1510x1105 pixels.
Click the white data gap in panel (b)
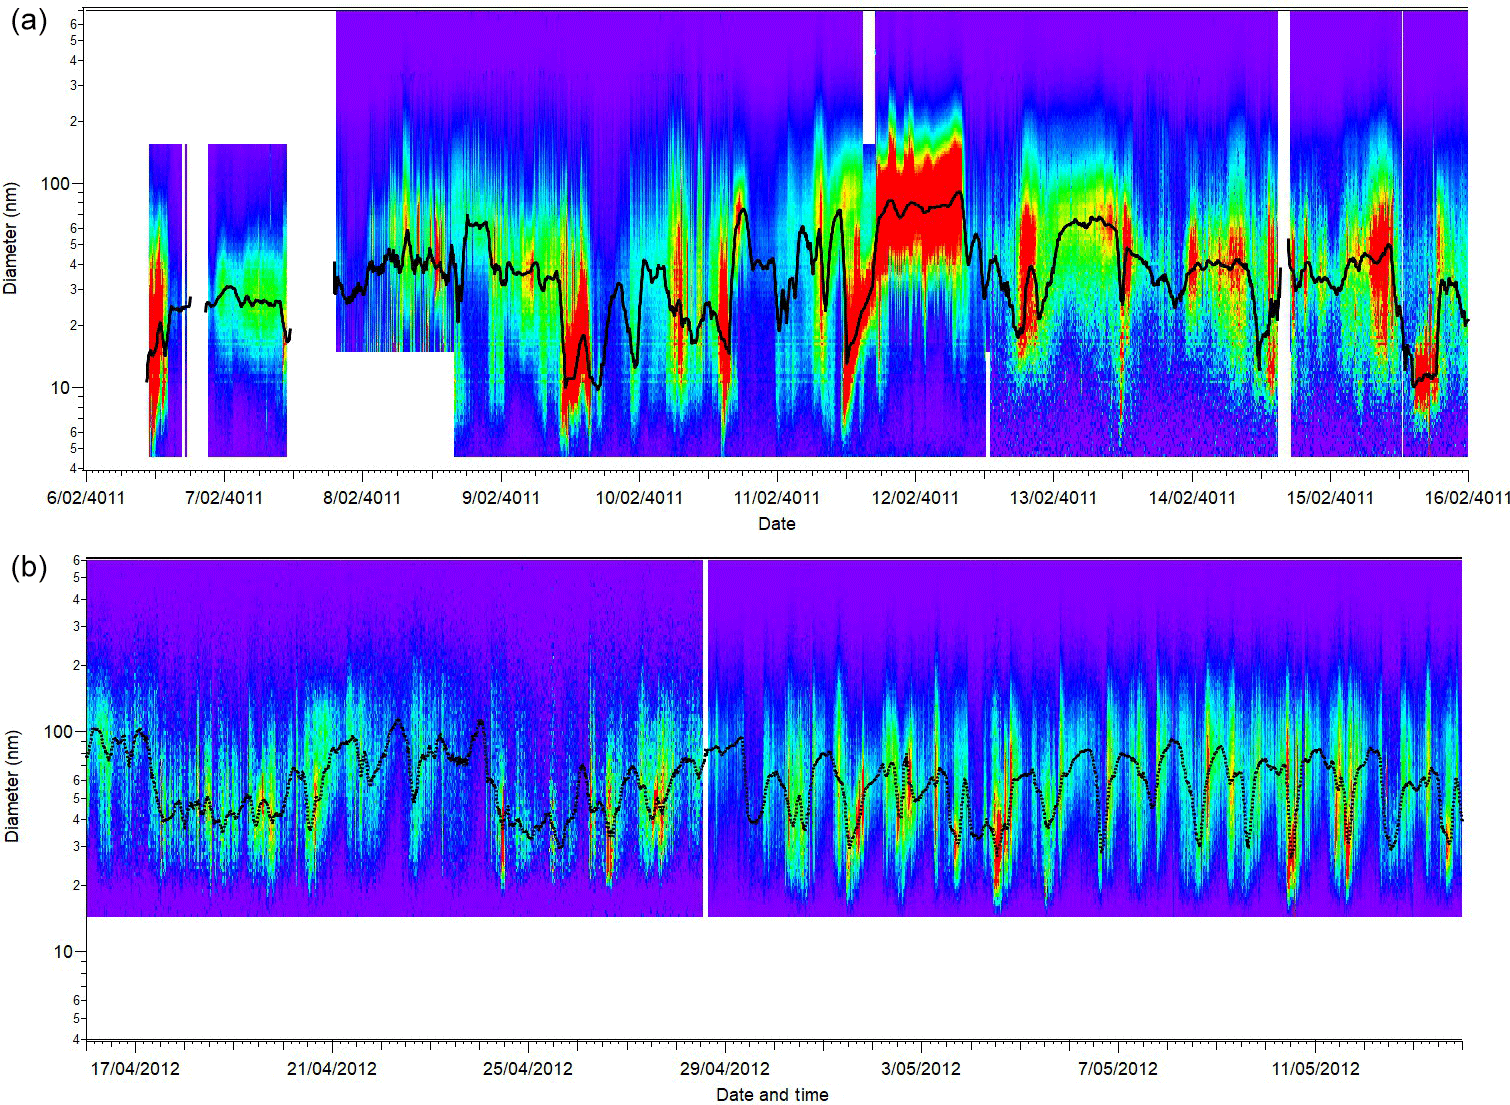706,738
